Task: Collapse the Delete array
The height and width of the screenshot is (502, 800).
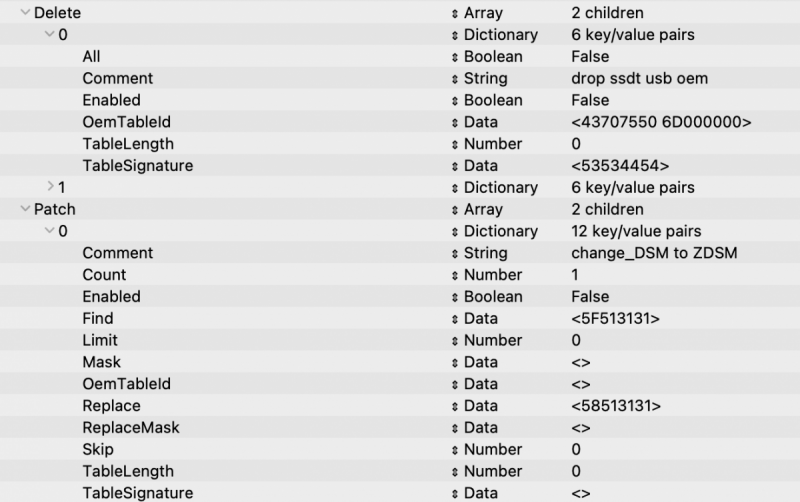Action: coord(25,14)
